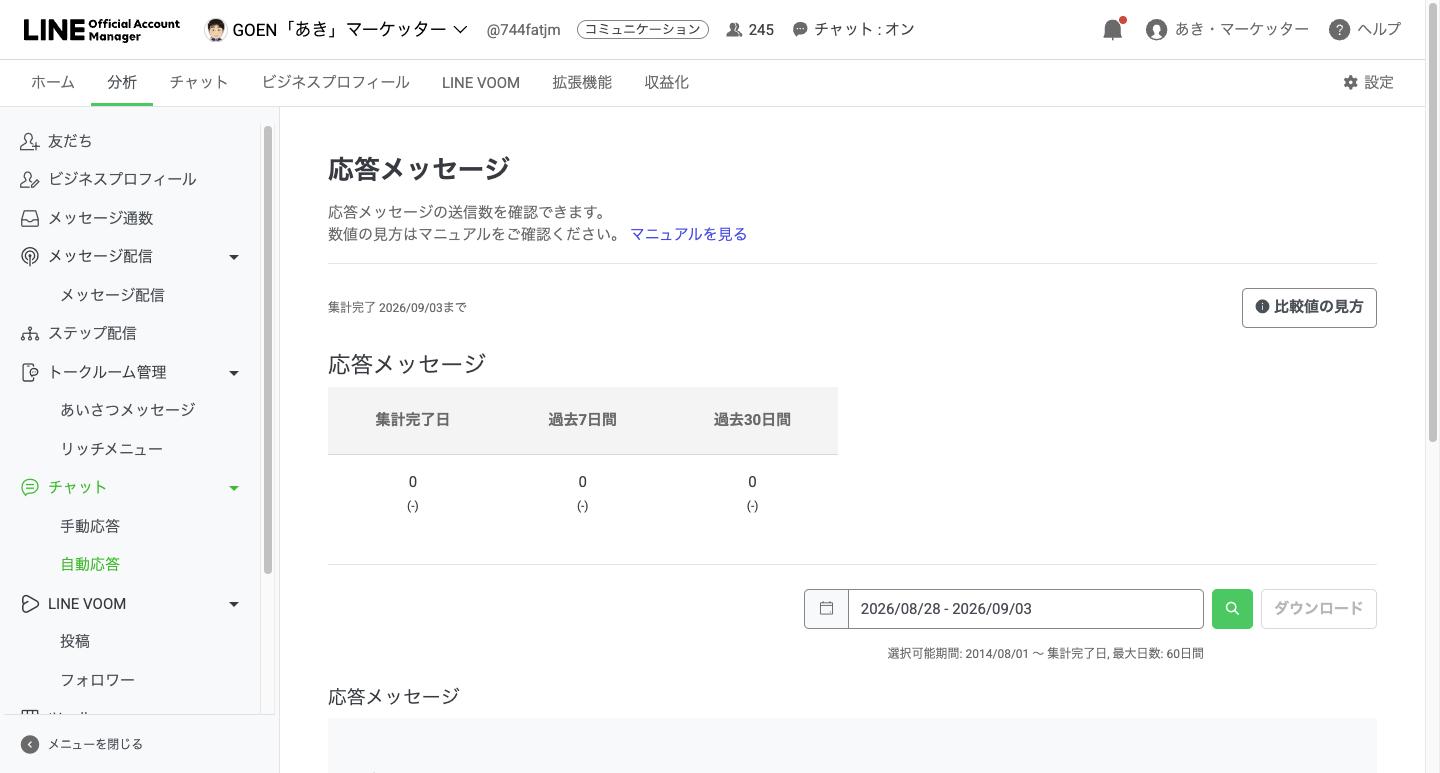Click the LINE VOOM sidebar icon
Screen dimensions: 1440x773
30,604
